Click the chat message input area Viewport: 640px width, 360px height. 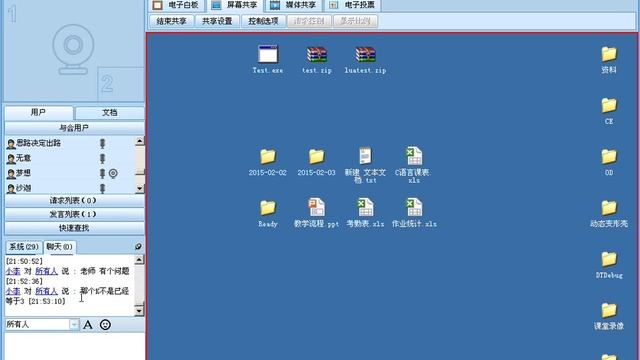[x=74, y=347]
